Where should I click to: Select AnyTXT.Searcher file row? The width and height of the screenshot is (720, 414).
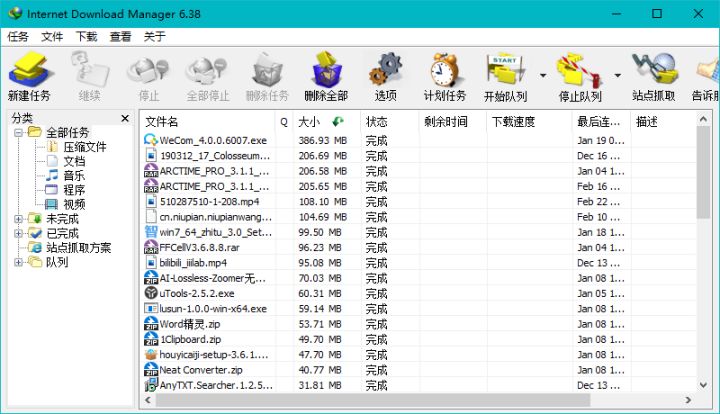coord(418,385)
